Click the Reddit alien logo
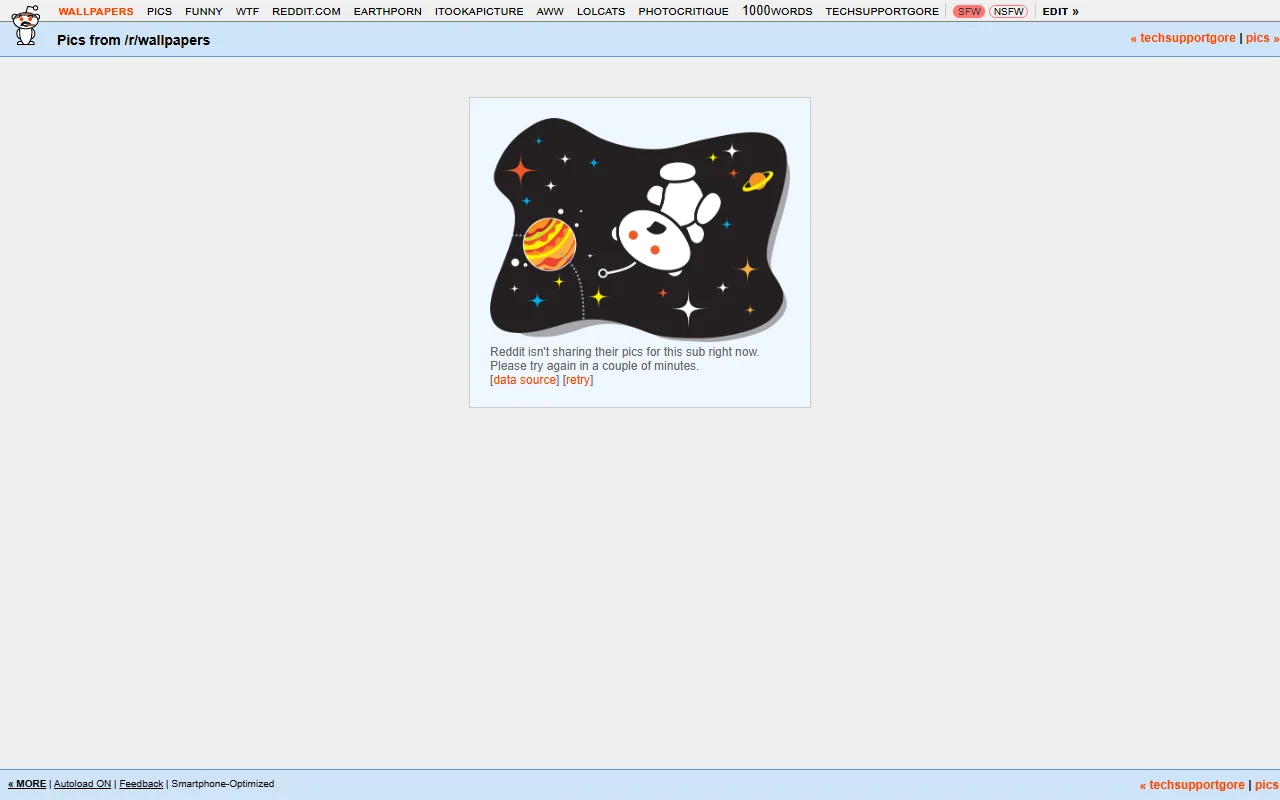 tap(25, 25)
